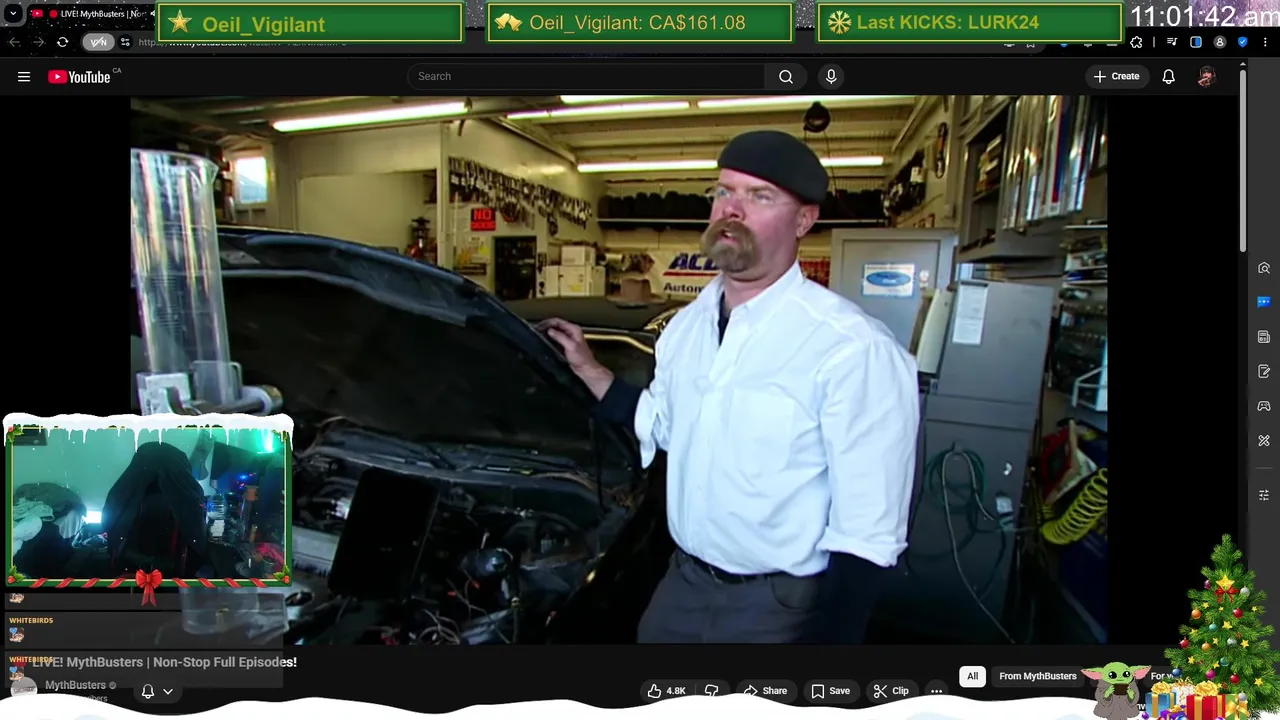The image size is (1280, 720).
Task: Toggle the browser sidebar panel
Action: point(1196,42)
